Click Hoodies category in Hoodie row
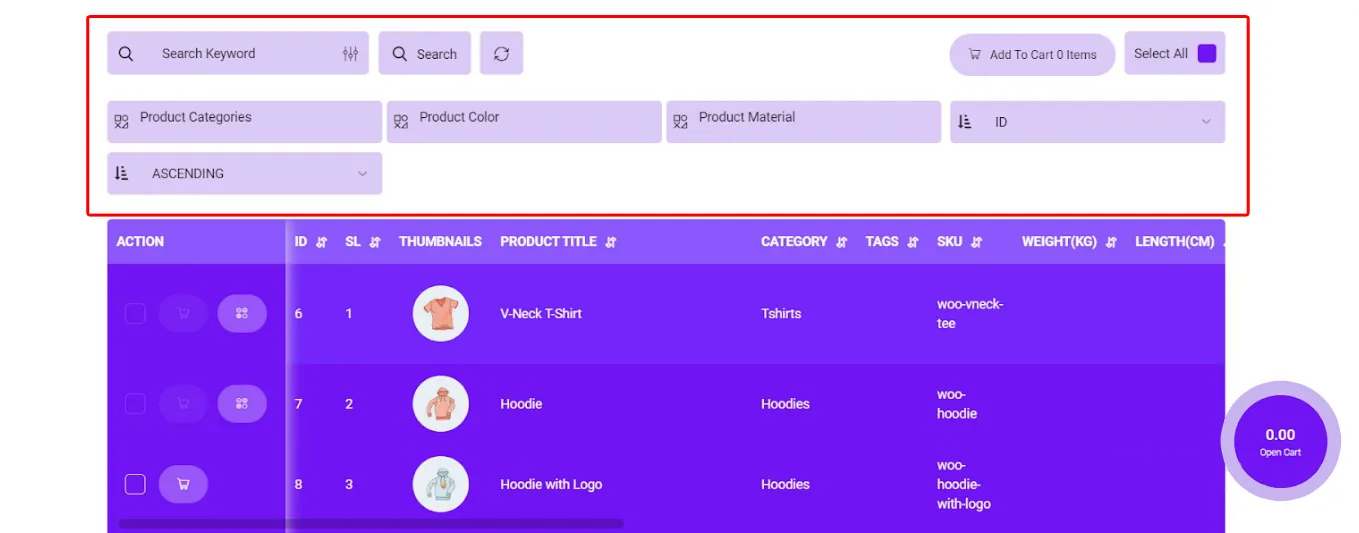Screen dimensions: 1359x533 coord(785,404)
